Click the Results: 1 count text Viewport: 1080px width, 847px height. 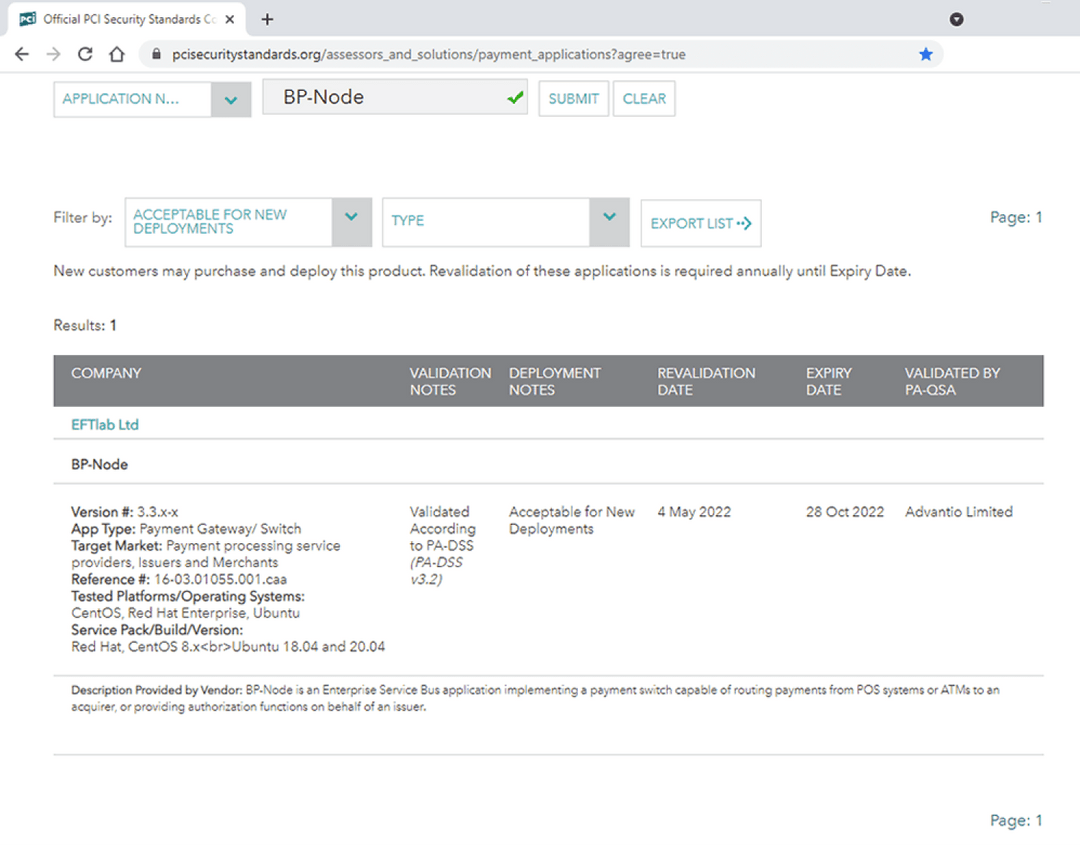pyautogui.click(x=85, y=326)
